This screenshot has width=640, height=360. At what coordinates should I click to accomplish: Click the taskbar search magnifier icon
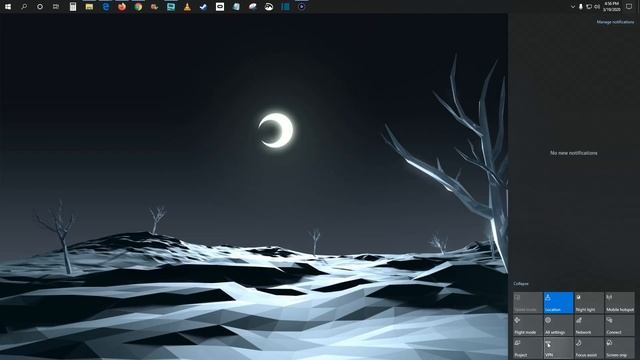(x=24, y=7)
